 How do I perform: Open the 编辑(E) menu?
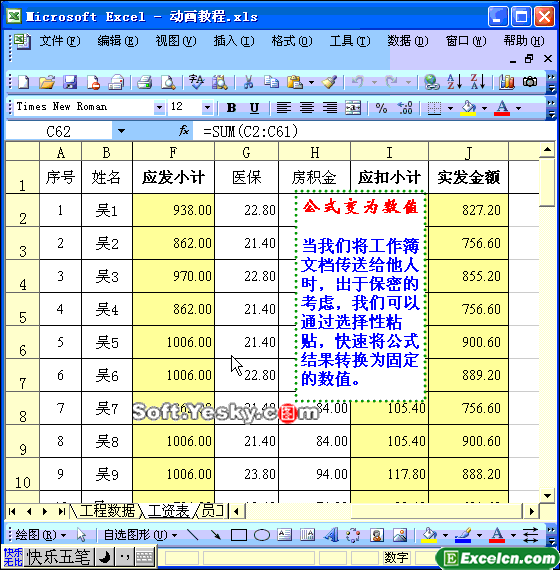coord(118,41)
